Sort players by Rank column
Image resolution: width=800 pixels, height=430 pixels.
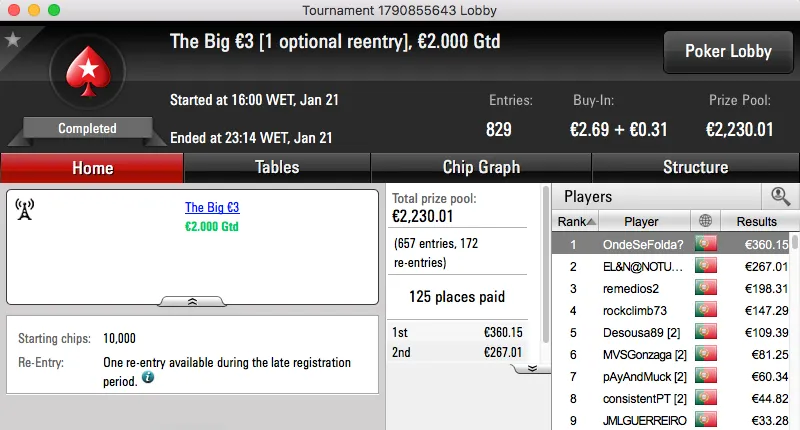click(x=577, y=221)
